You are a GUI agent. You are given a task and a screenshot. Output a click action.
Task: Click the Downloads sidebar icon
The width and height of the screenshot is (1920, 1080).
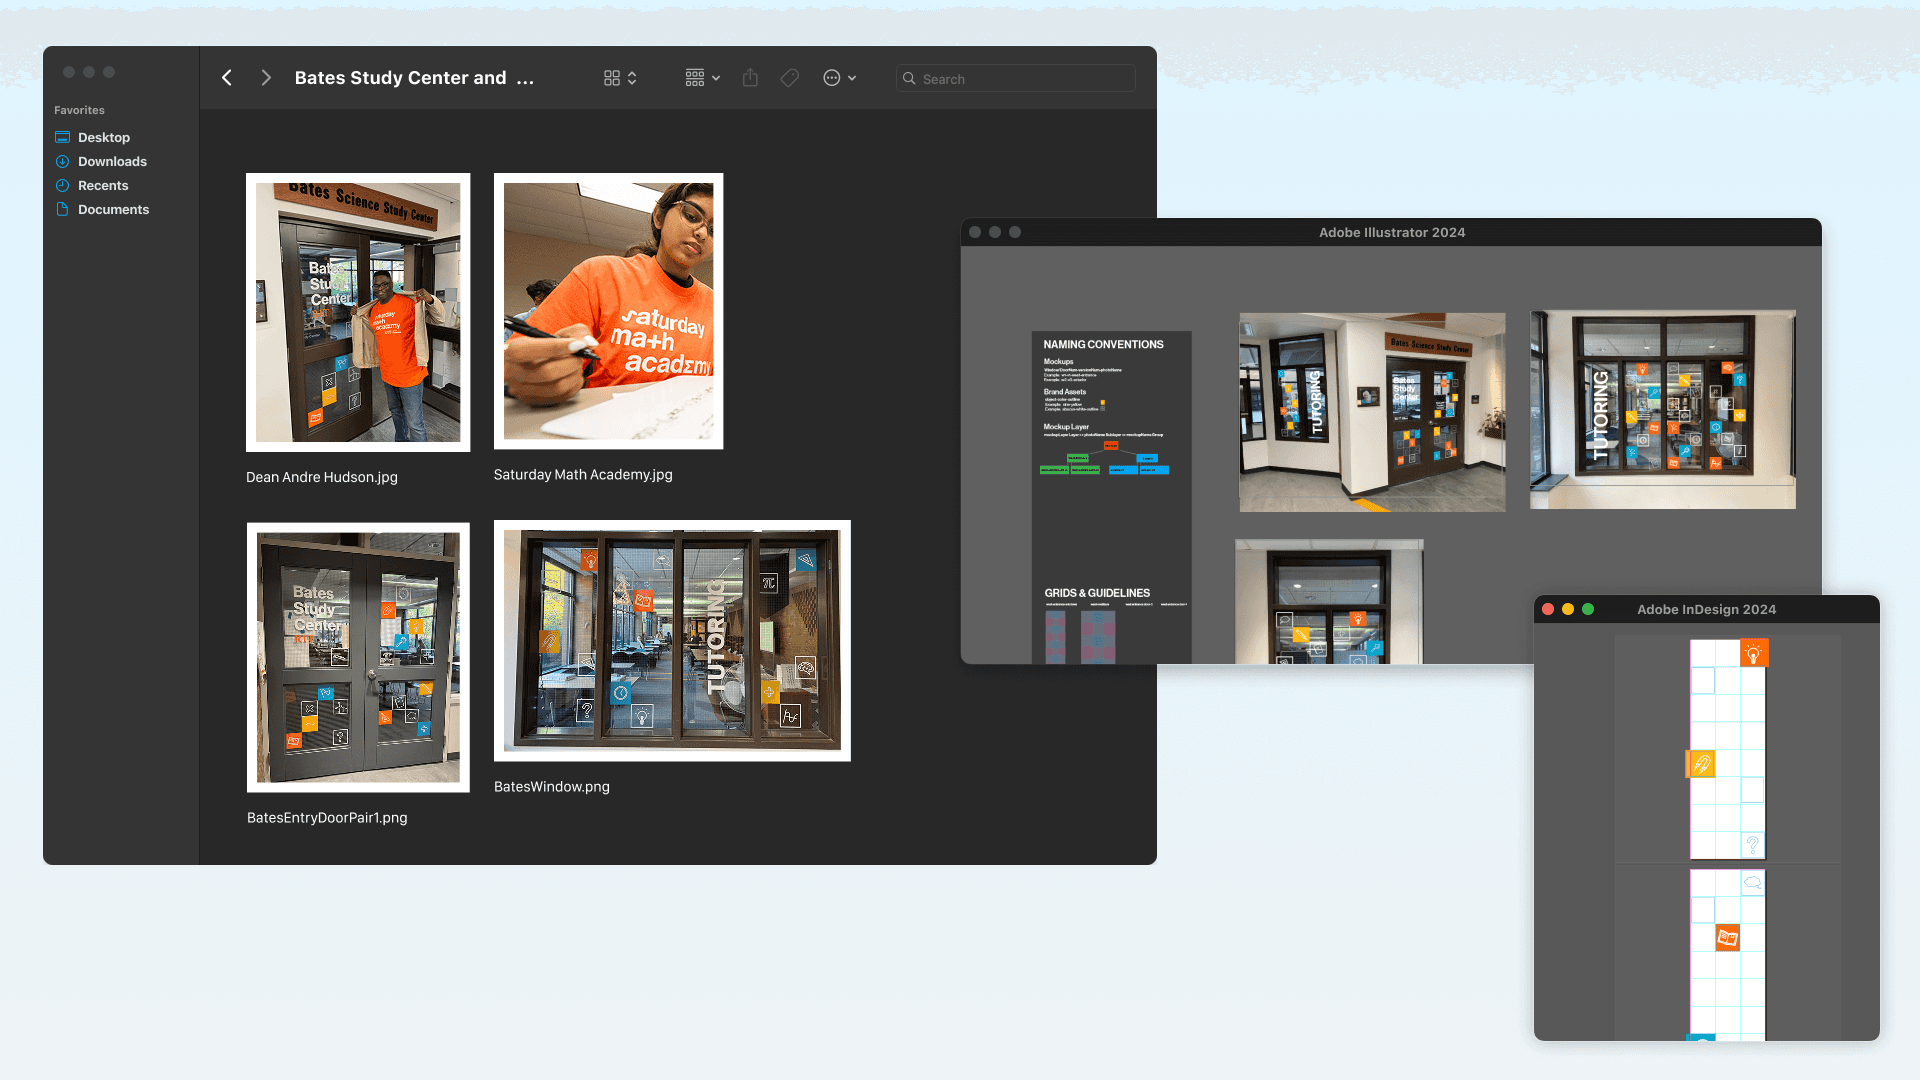coord(63,161)
